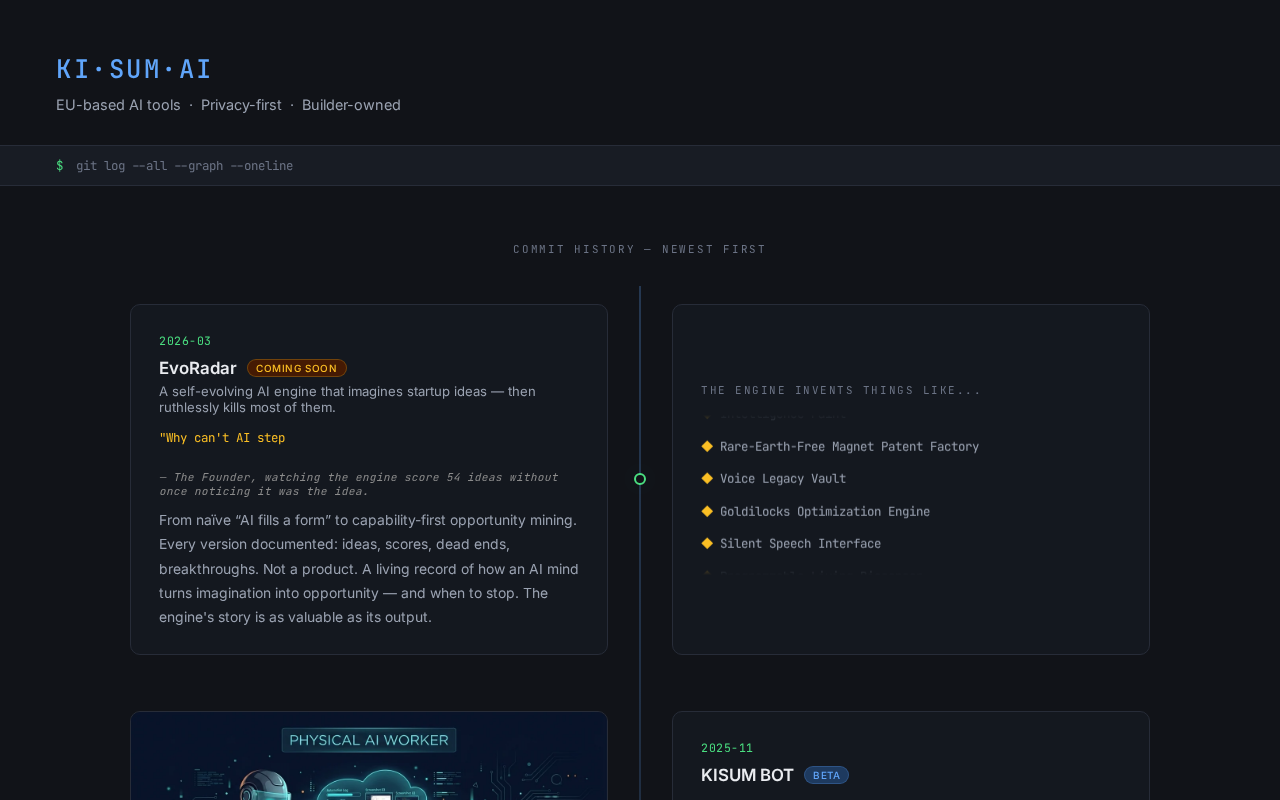This screenshot has width=1280, height=800.
Task: Click the KI·SUM·AI logo heading
Action: click(134, 69)
